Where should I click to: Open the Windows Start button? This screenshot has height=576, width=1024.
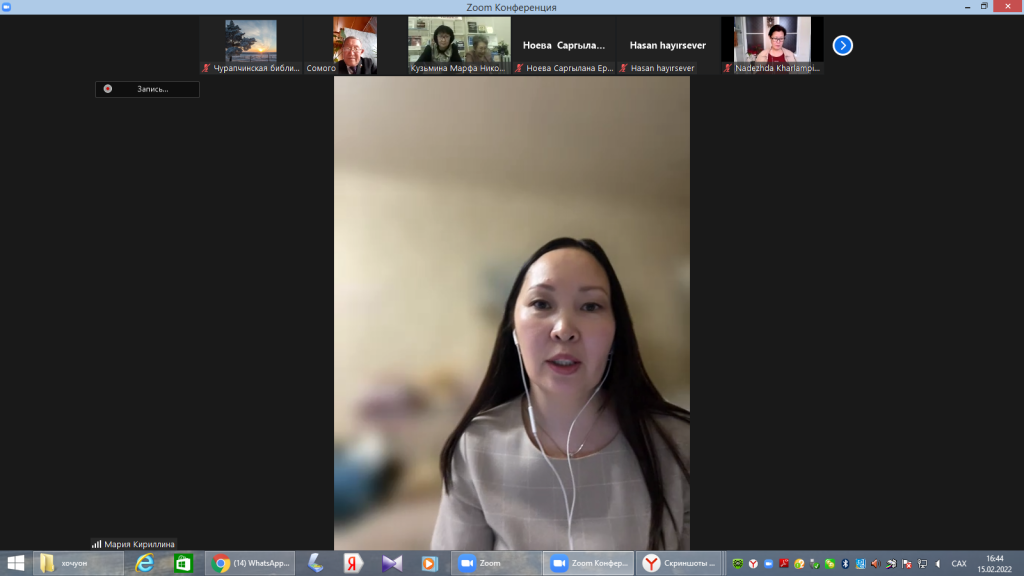pos(15,563)
